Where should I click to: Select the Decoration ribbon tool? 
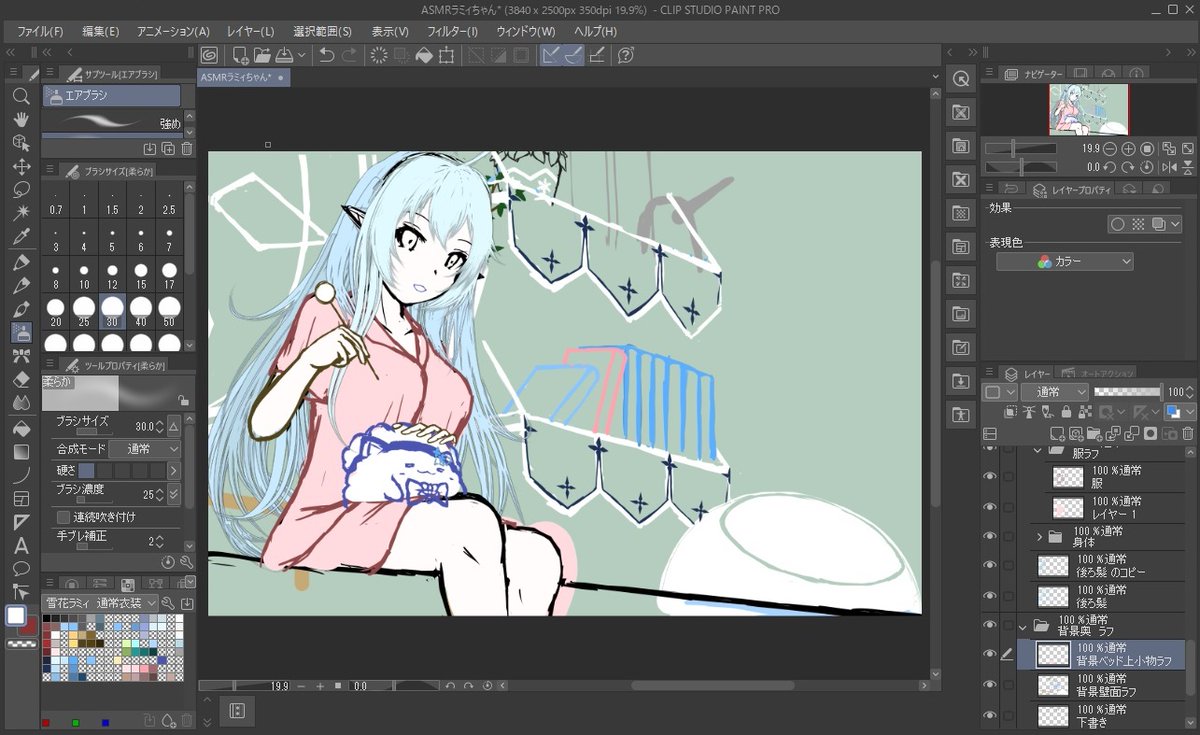point(20,356)
